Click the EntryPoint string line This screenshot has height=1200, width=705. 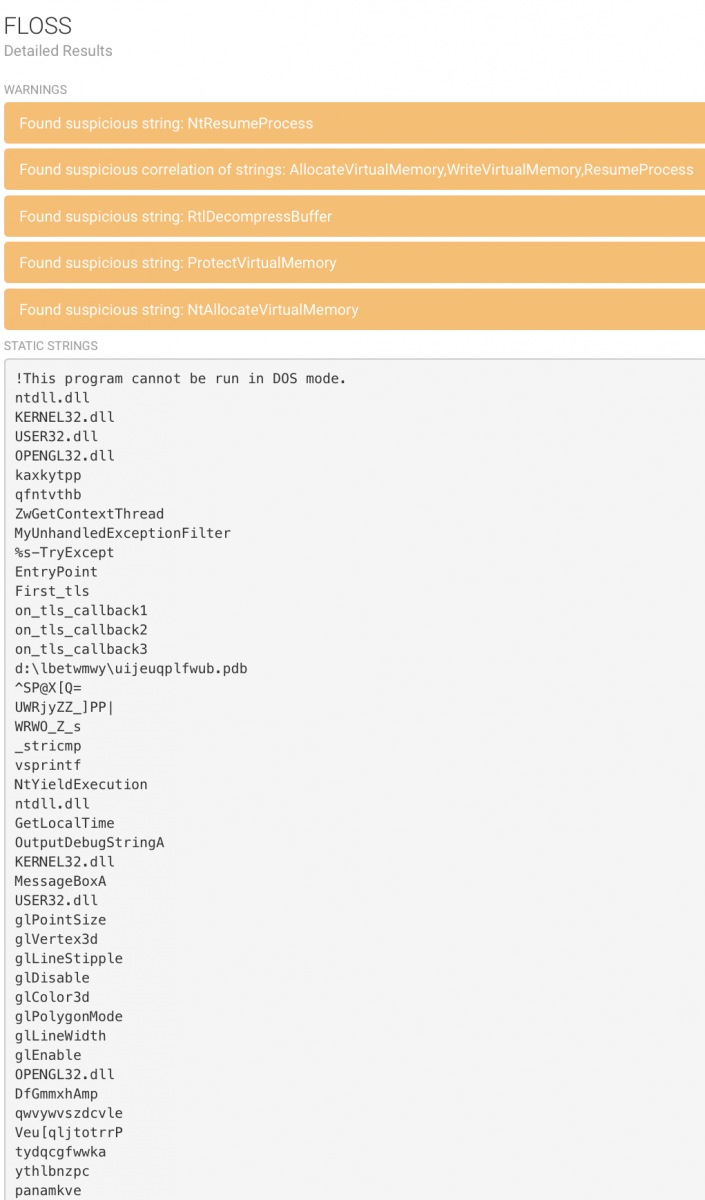[56, 572]
